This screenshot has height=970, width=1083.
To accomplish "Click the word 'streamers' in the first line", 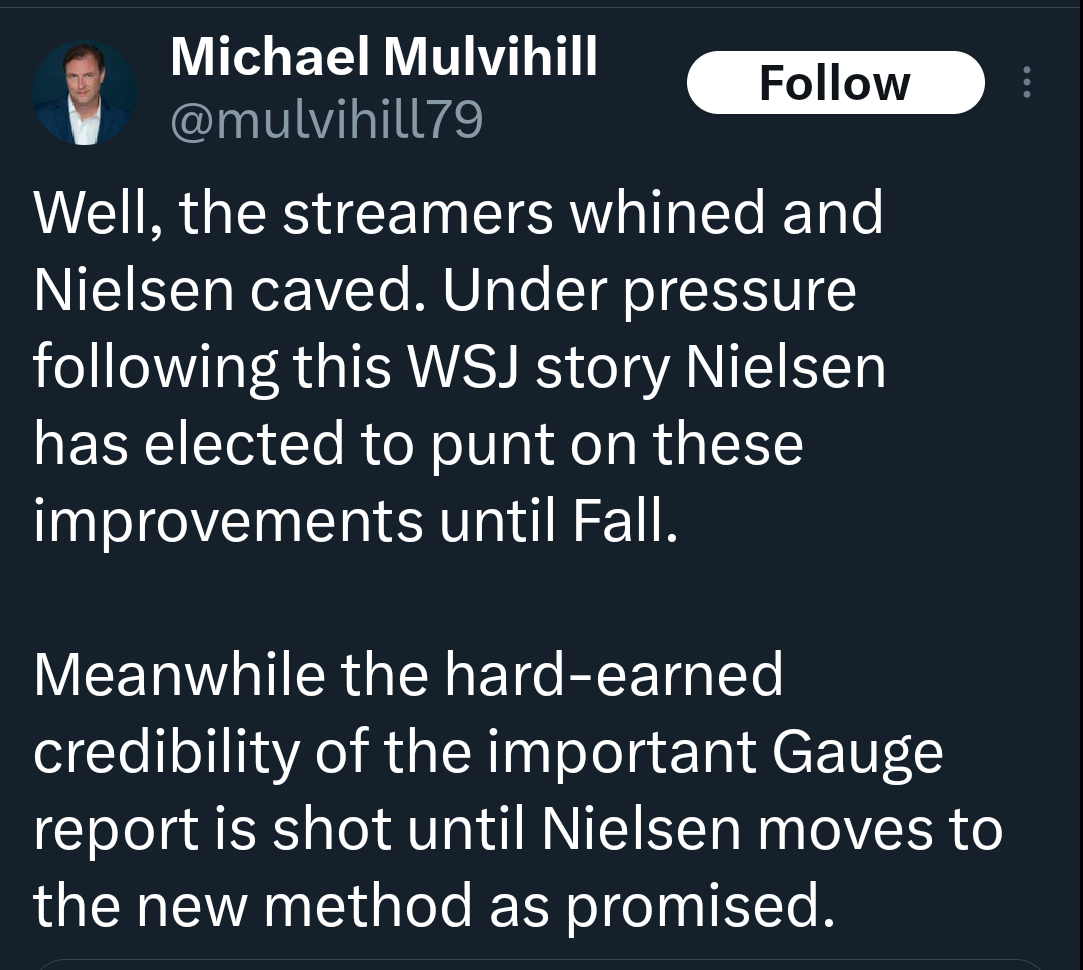I will tap(418, 214).
